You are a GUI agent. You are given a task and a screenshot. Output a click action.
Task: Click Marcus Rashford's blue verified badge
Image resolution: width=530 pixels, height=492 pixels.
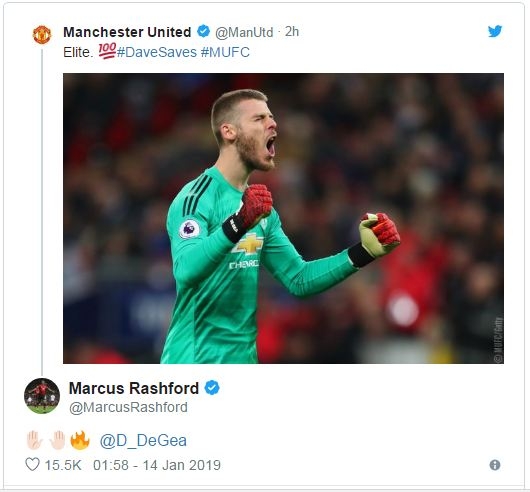pos(212,388)
